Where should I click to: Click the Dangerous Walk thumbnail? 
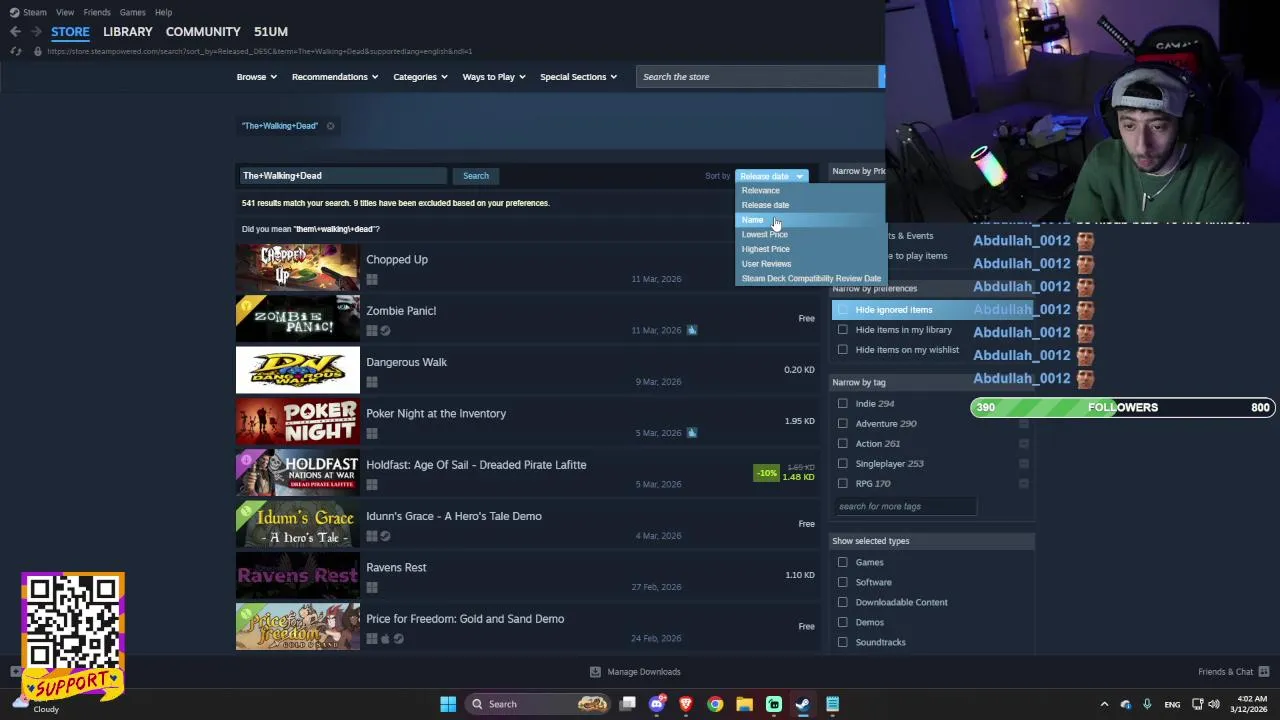298,371
